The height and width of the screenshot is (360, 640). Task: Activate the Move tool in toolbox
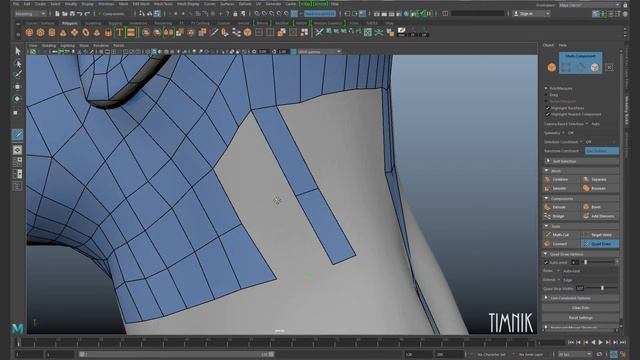(x=18, y=87)
